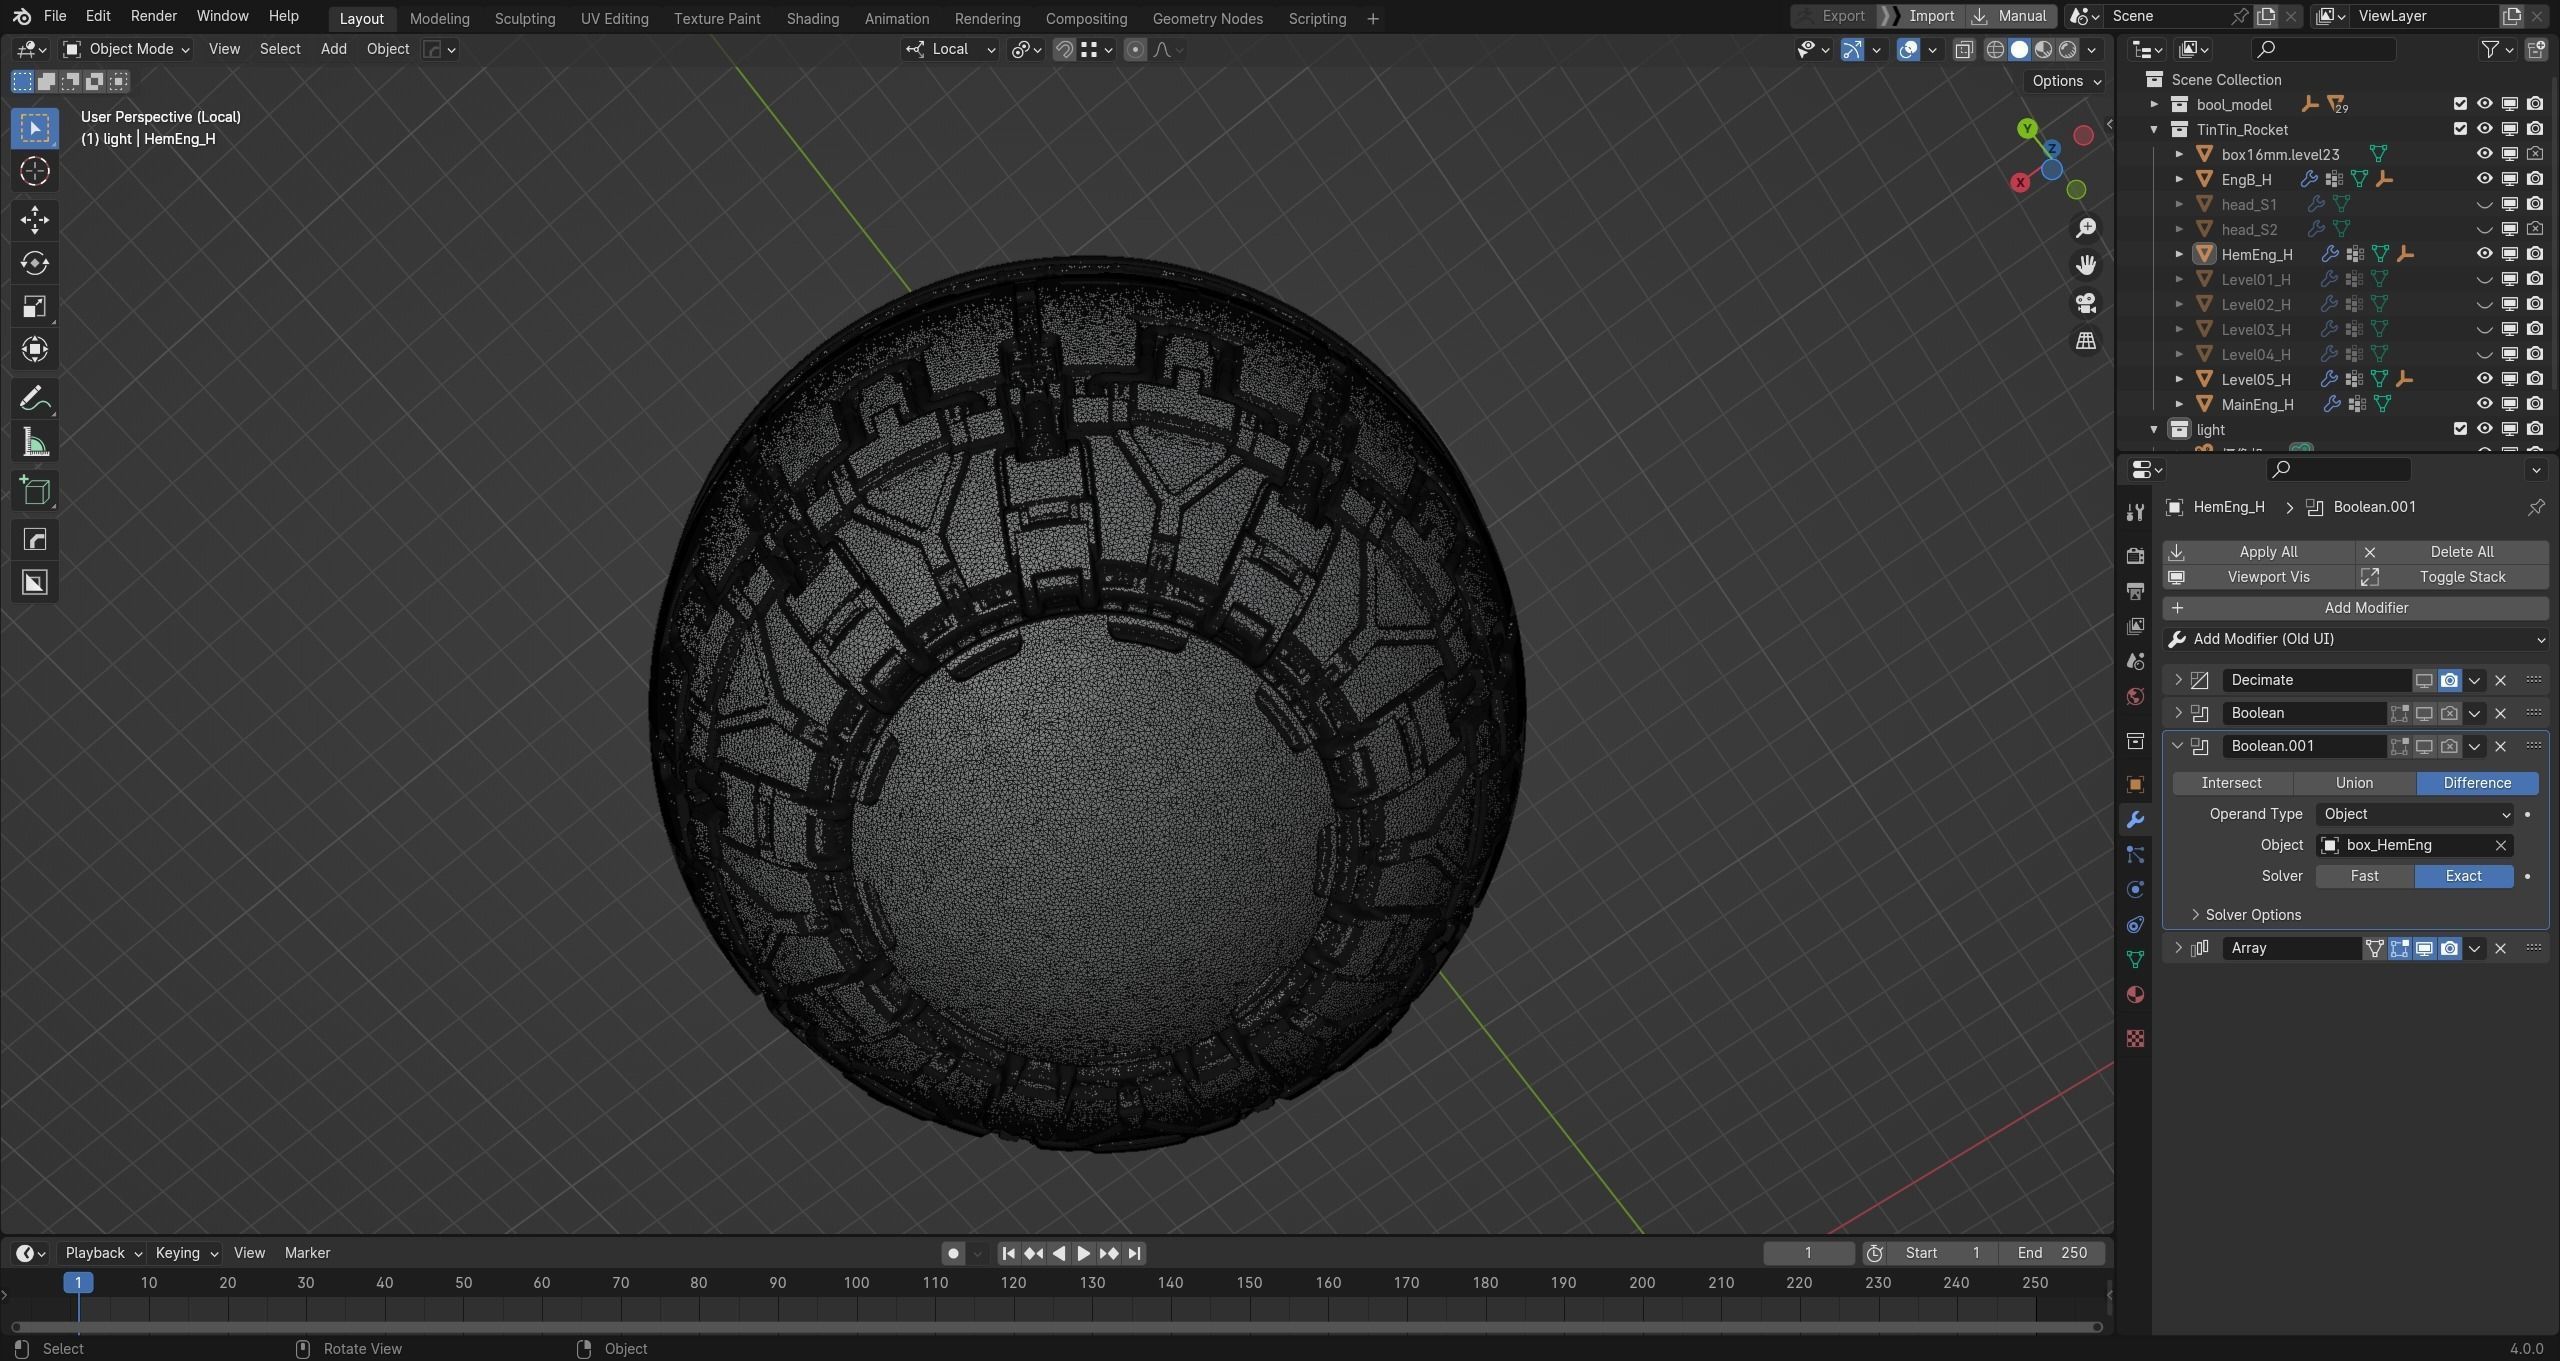Select the Scale tool
Viewport: 2560px width, 1361px height.
tap(35, 306)
